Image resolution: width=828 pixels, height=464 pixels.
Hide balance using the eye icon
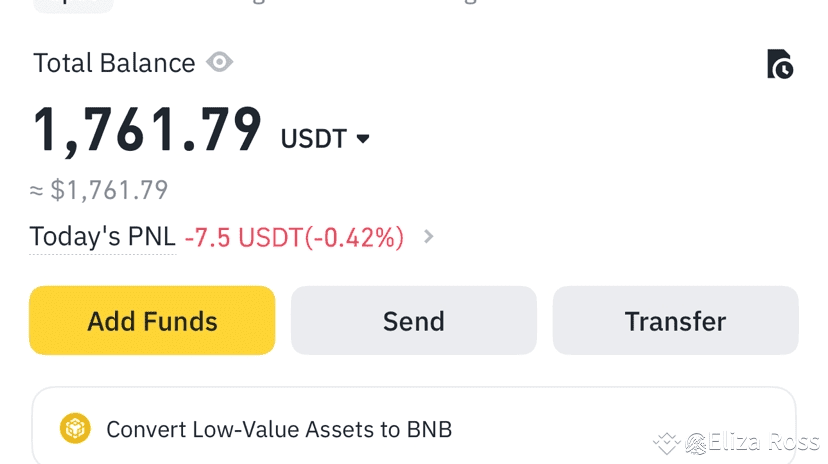(220, 62)
